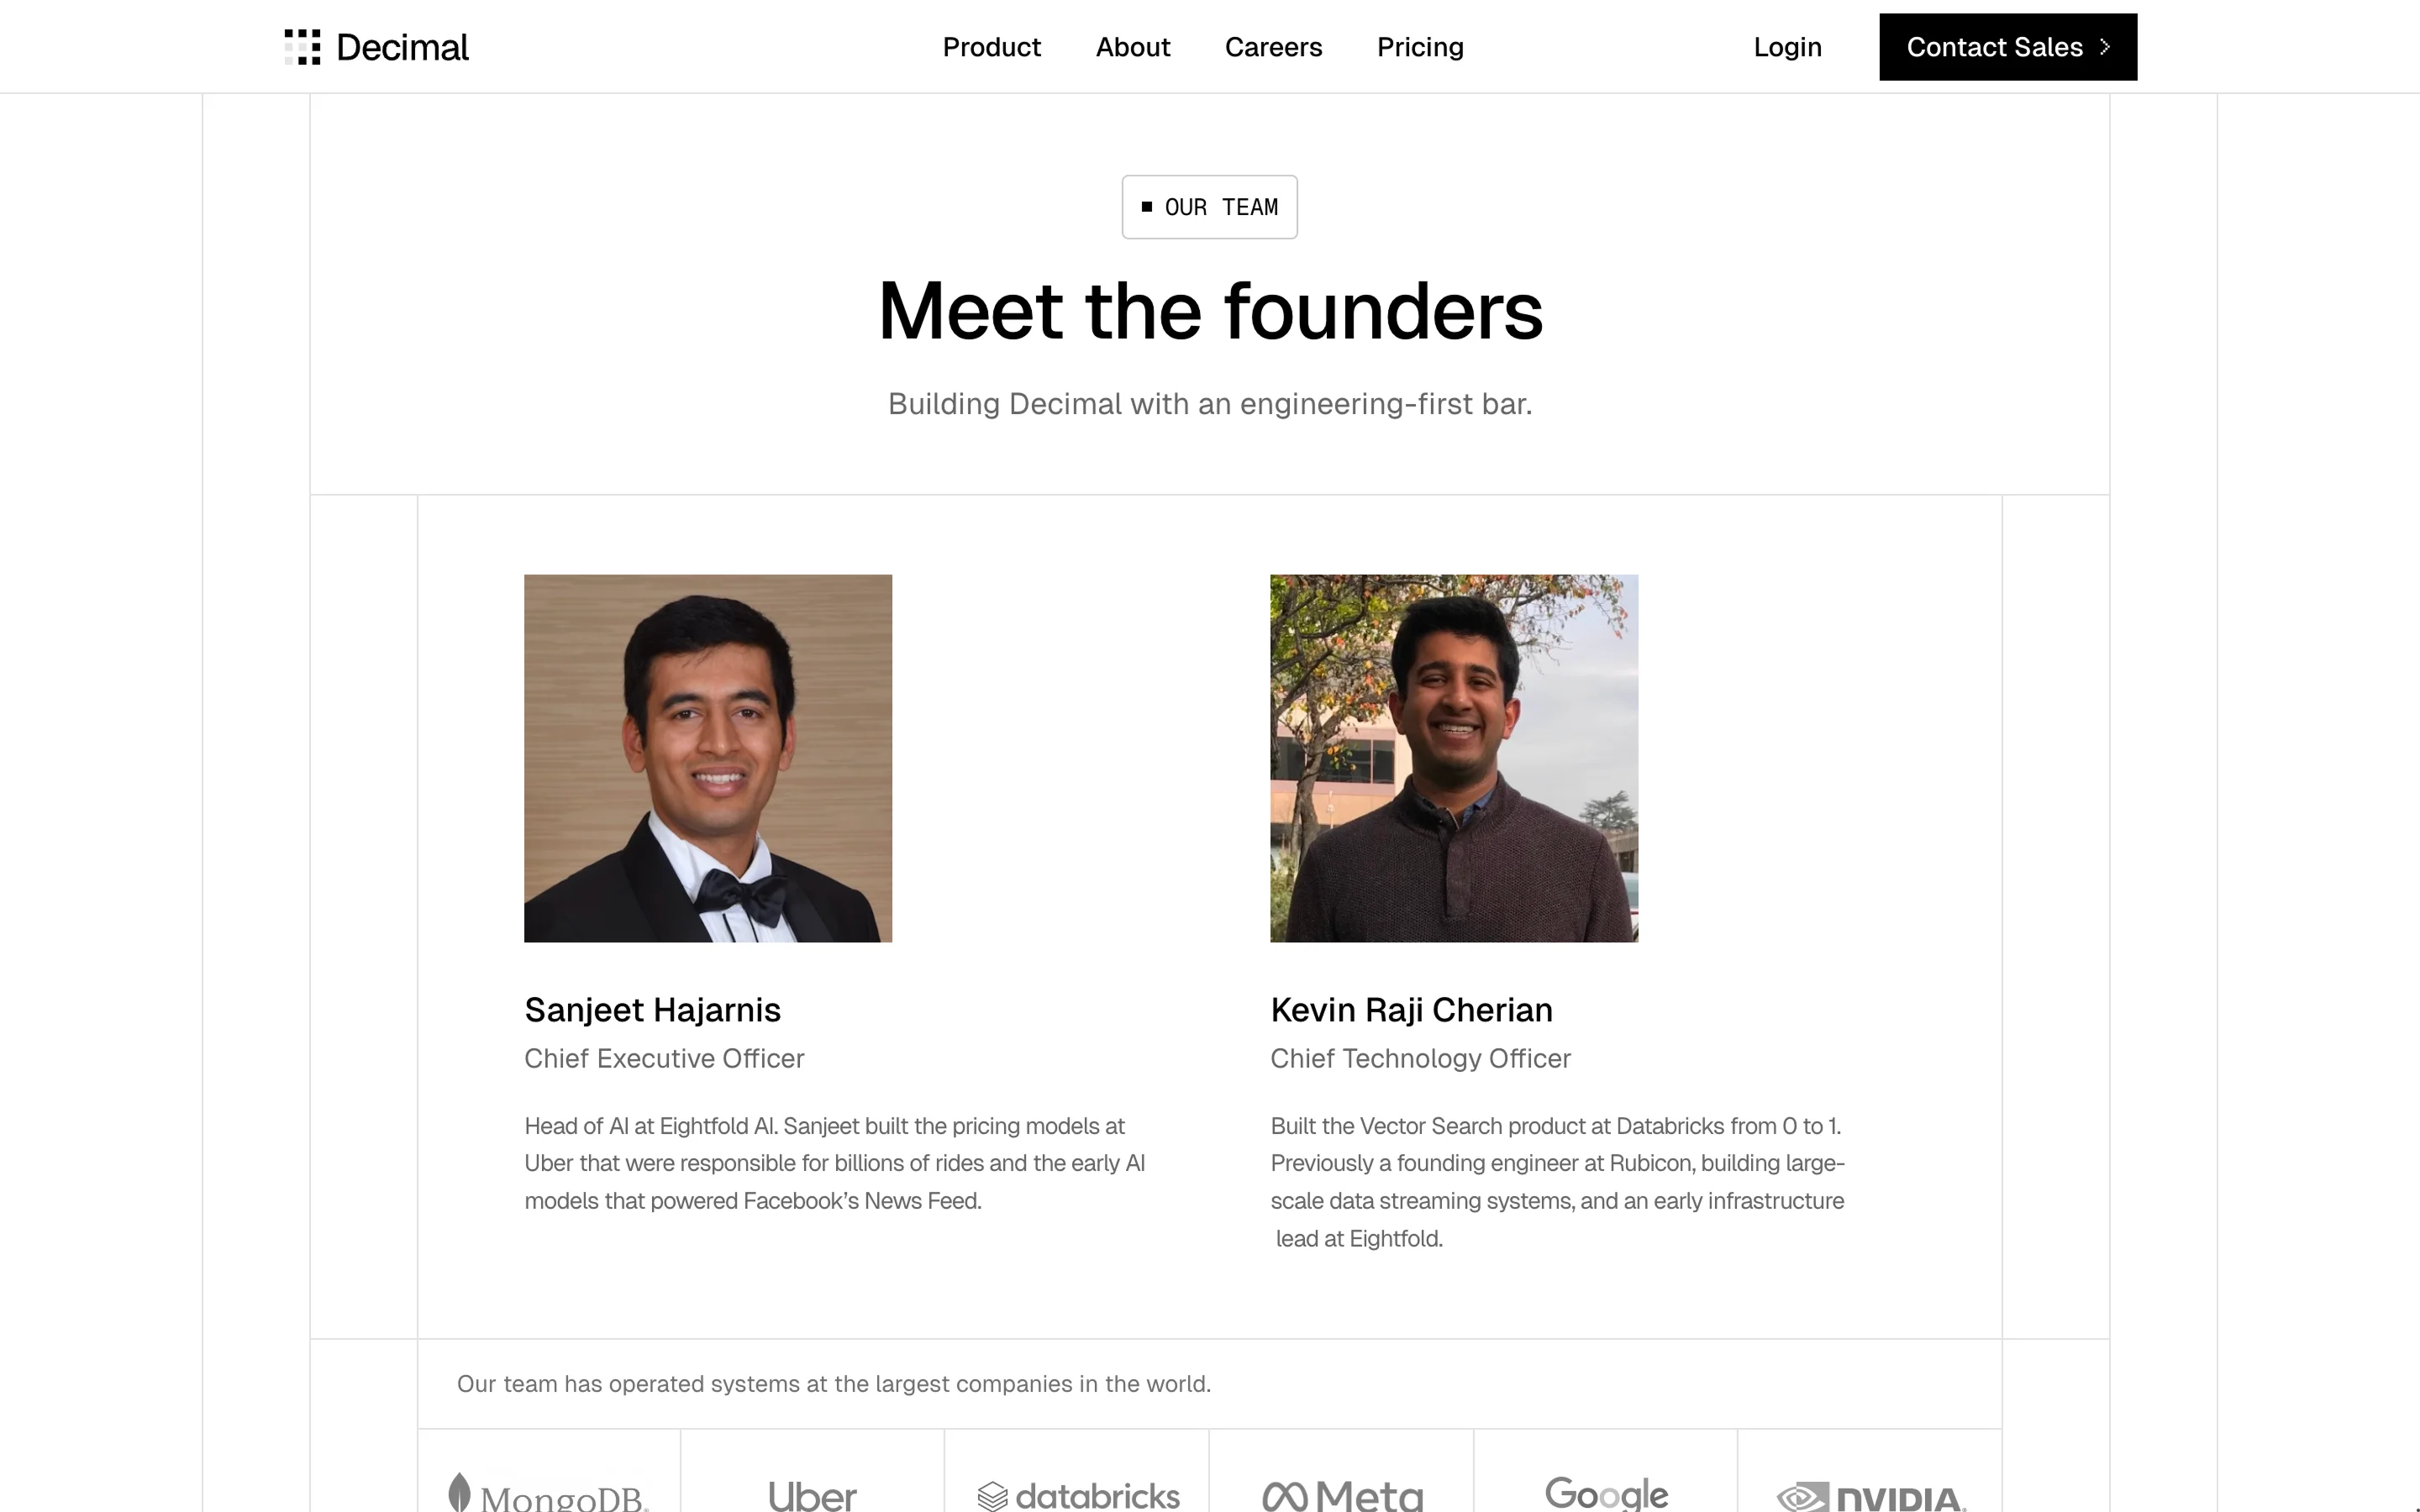Click the Kevin Raji Cherian name heading
This screenshot has height=1512, width=2420.
(x=1411, y=1010)
